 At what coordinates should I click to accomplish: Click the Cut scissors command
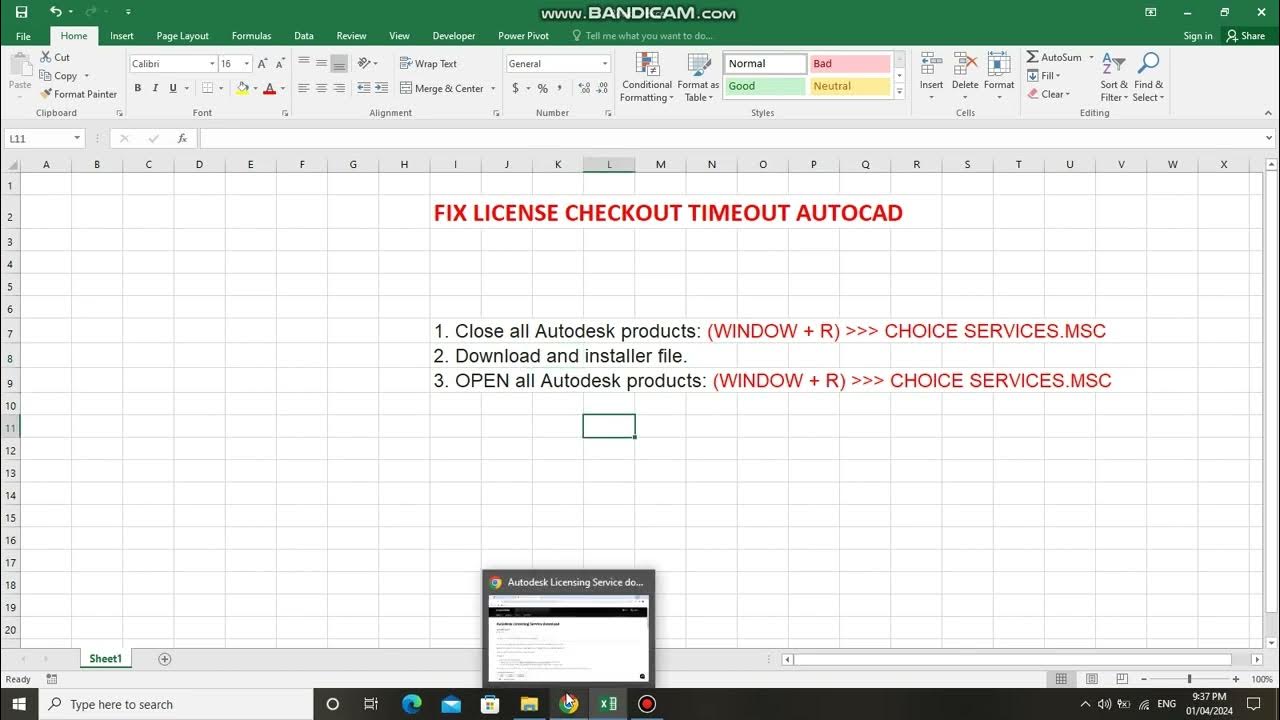(55, 57)
